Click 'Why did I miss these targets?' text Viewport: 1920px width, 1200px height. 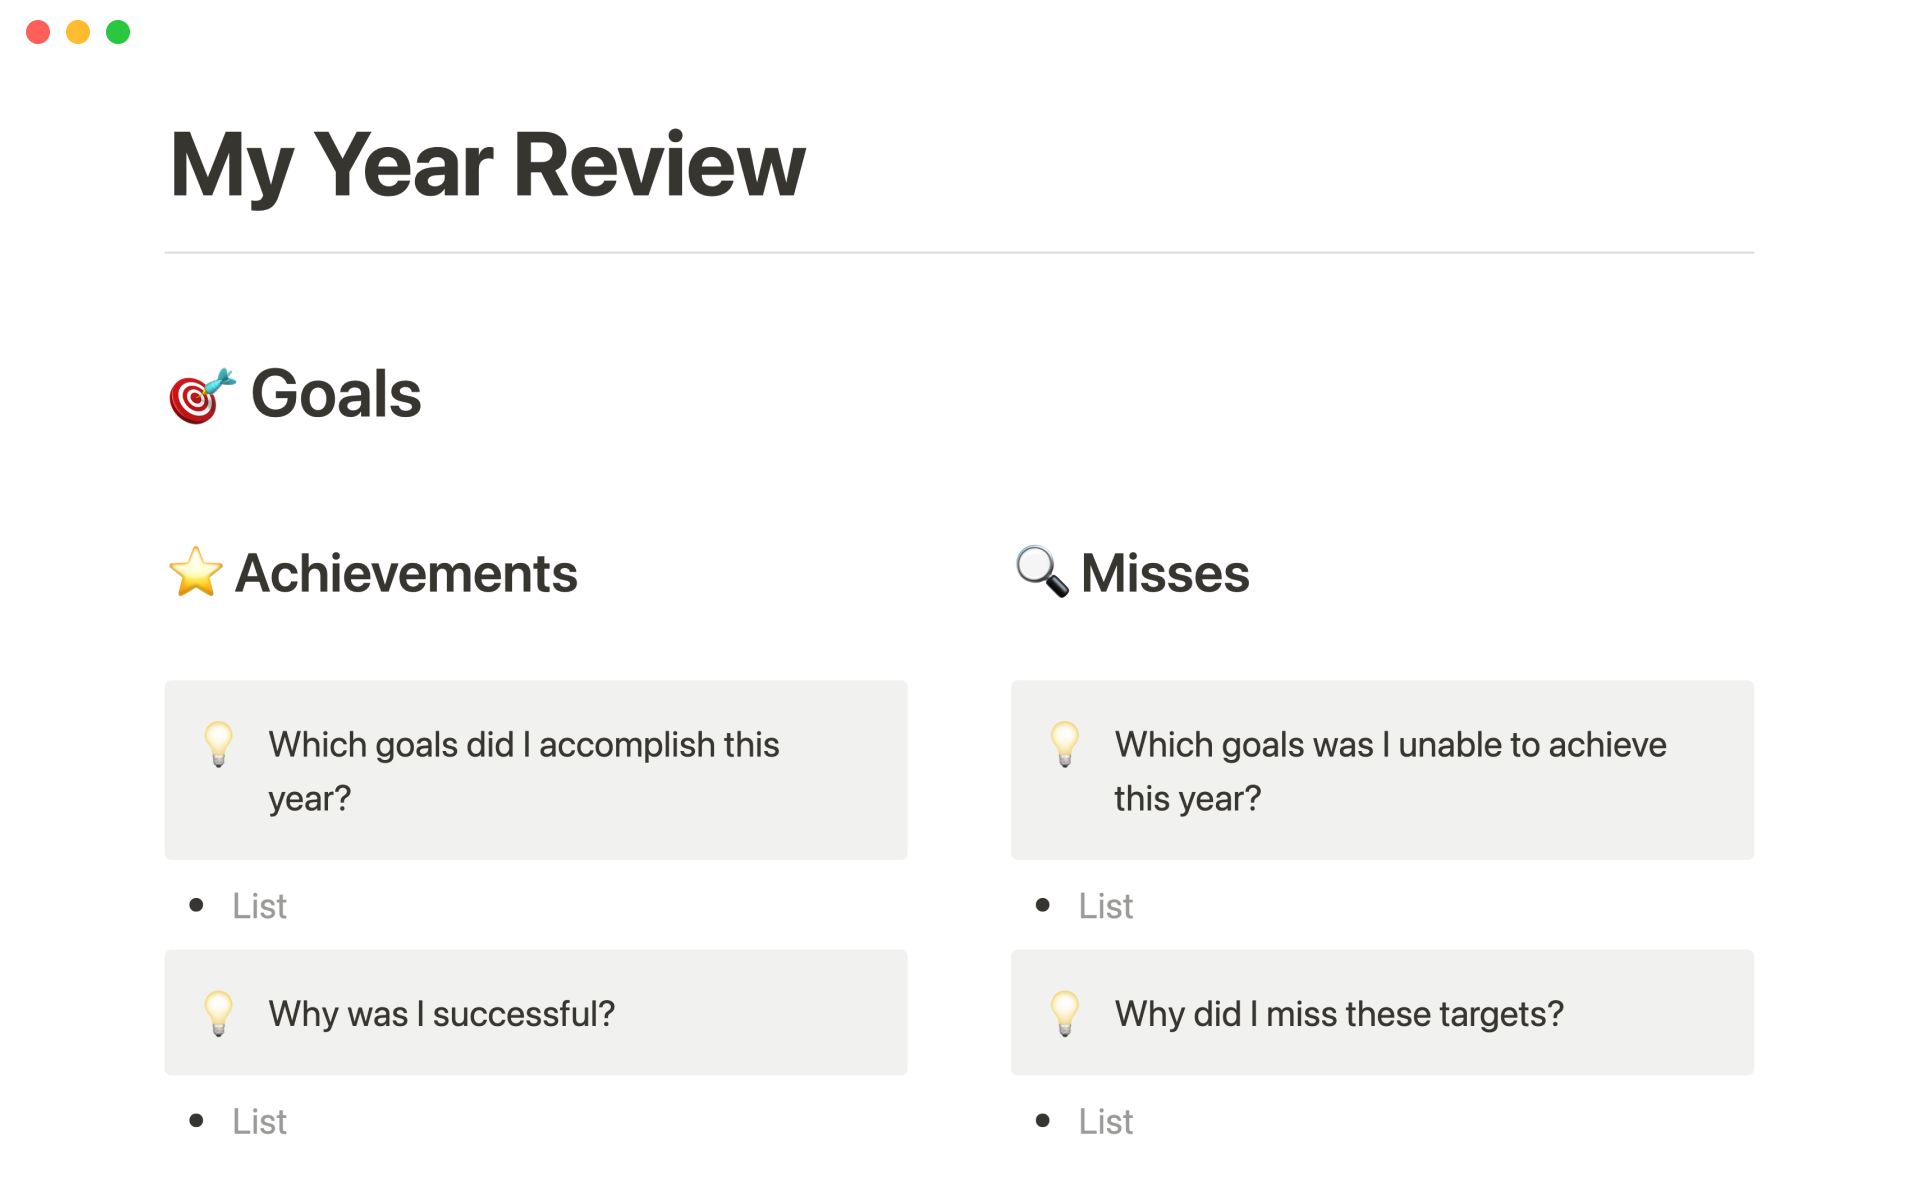1339,1014
